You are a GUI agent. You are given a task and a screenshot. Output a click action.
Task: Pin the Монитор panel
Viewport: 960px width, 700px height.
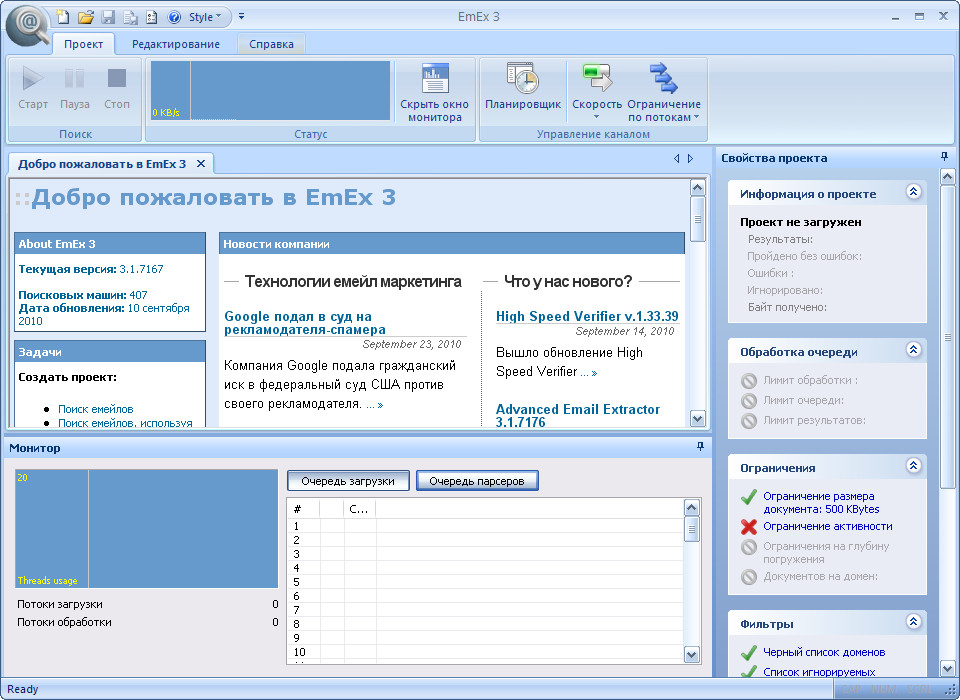pos(700,447)
